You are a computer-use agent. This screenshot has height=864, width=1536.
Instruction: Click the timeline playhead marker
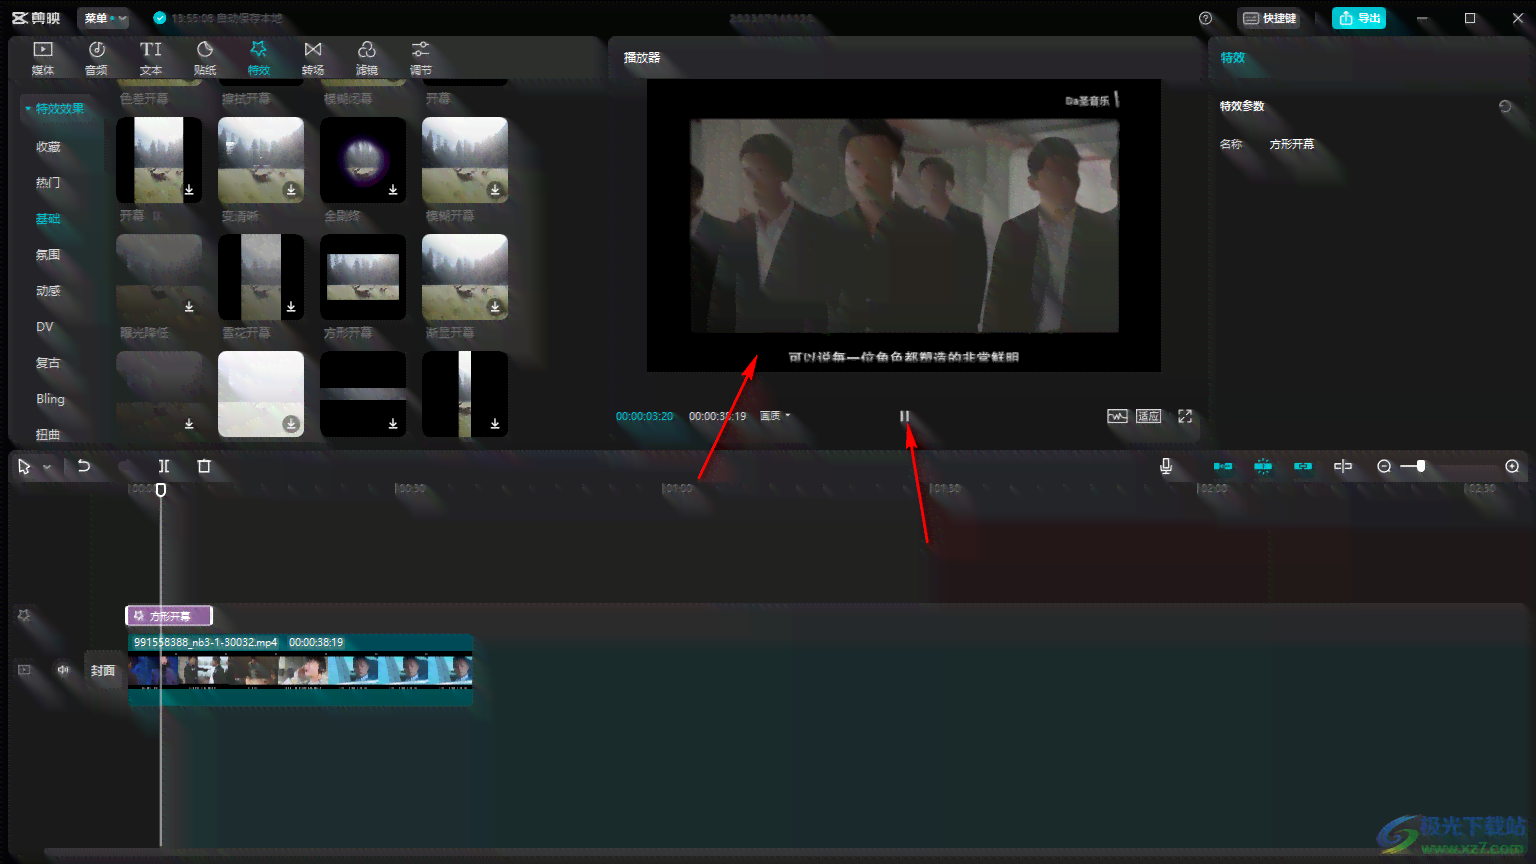(x=161, y=490)
